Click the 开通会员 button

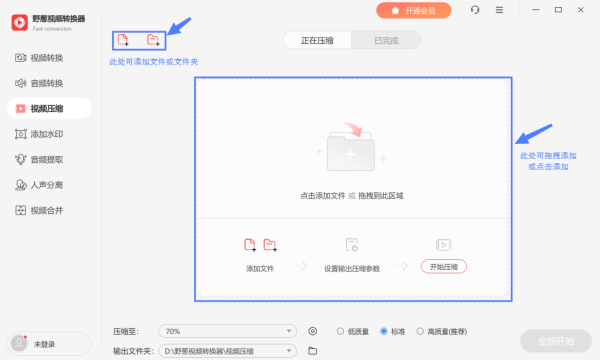click(x=414, y=10)
